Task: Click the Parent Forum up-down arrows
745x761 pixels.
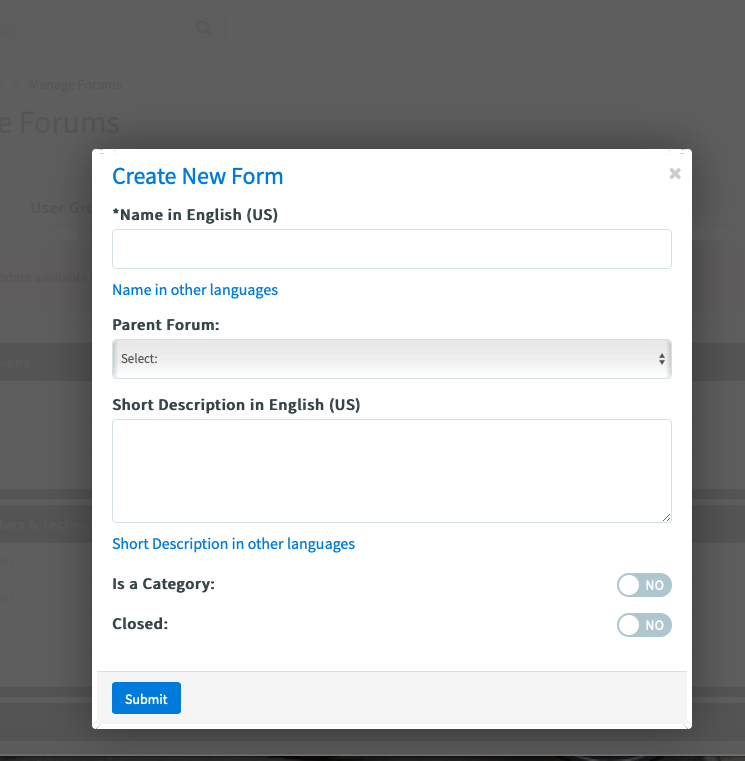Action: (x=662, y=359)
